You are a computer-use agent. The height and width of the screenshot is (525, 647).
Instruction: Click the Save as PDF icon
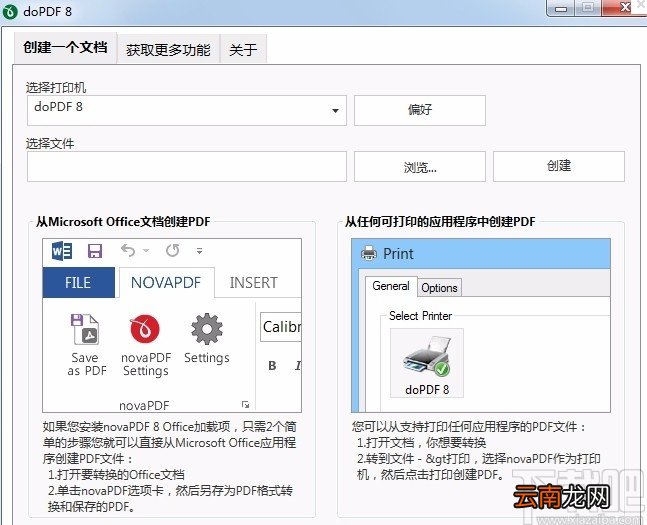click(85, 329)
